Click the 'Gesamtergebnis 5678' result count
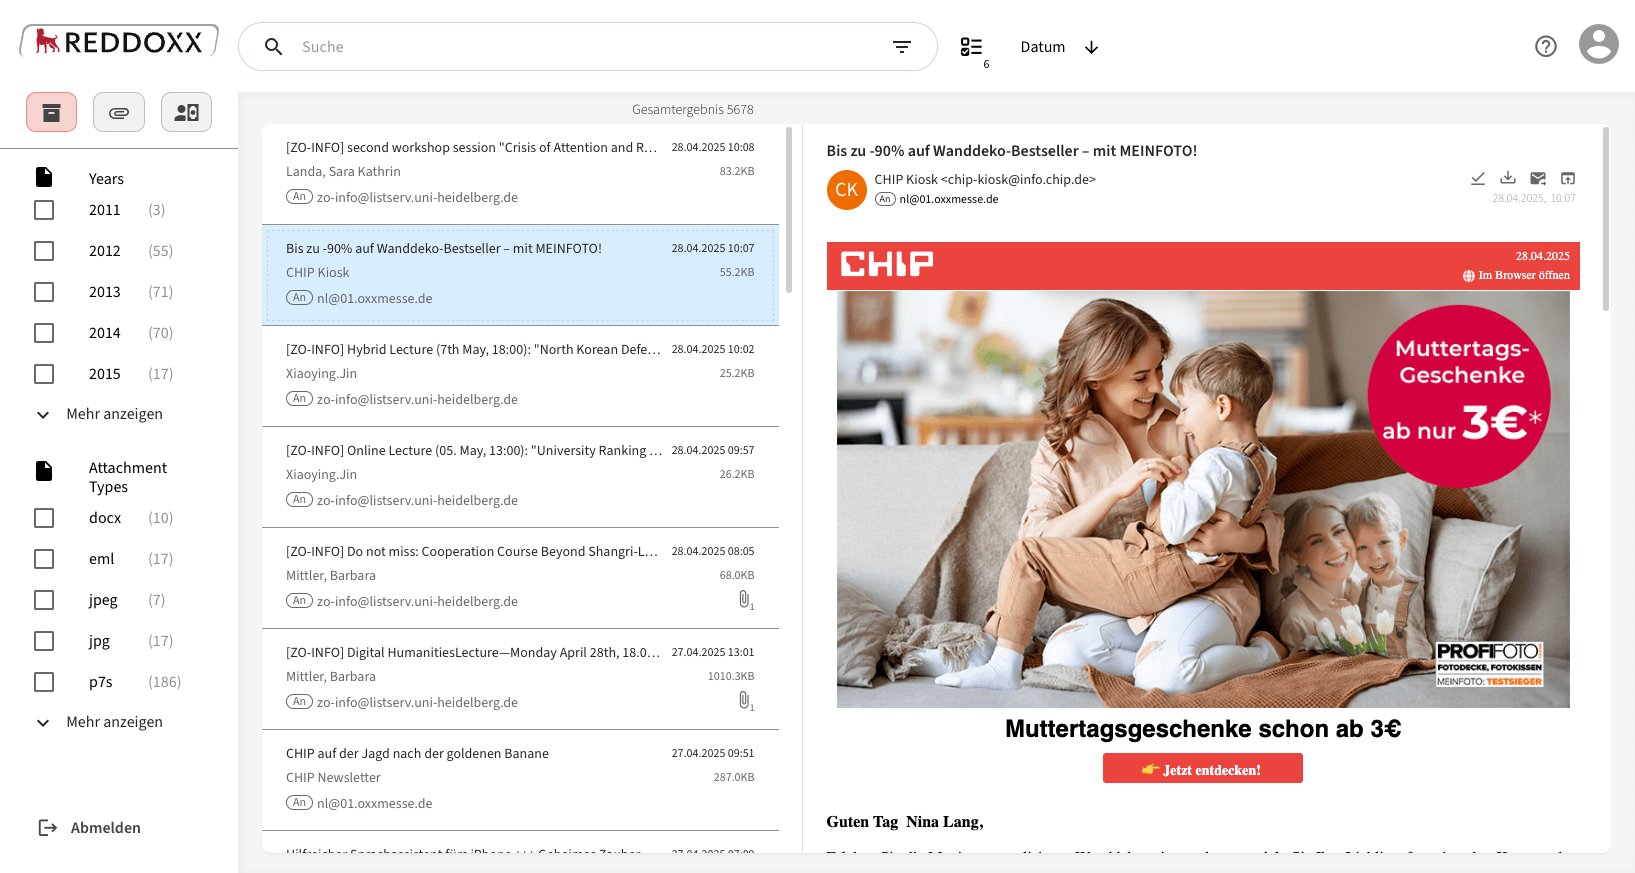The image size is (1635, 873). pyautogui.click(x=693, y=110)
